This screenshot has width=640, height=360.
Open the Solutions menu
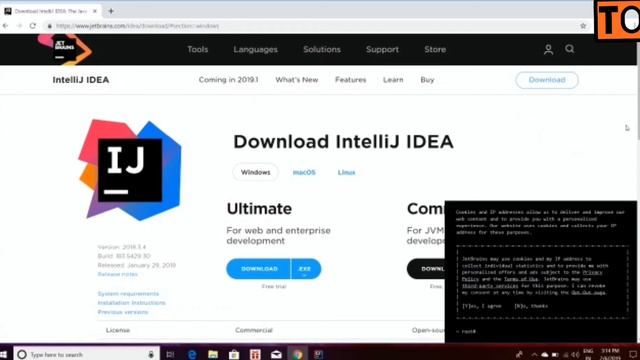[322, 49]
